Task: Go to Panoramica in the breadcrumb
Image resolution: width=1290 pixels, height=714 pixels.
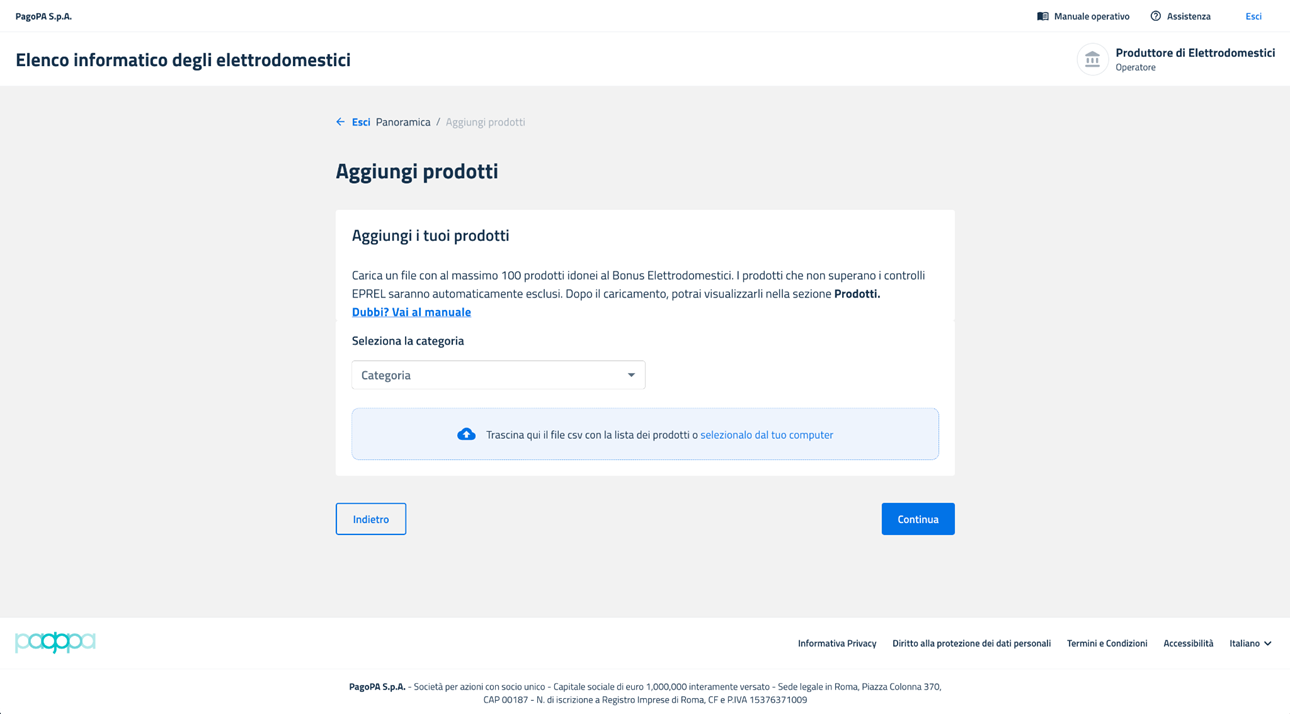Action: pos(403,122)
